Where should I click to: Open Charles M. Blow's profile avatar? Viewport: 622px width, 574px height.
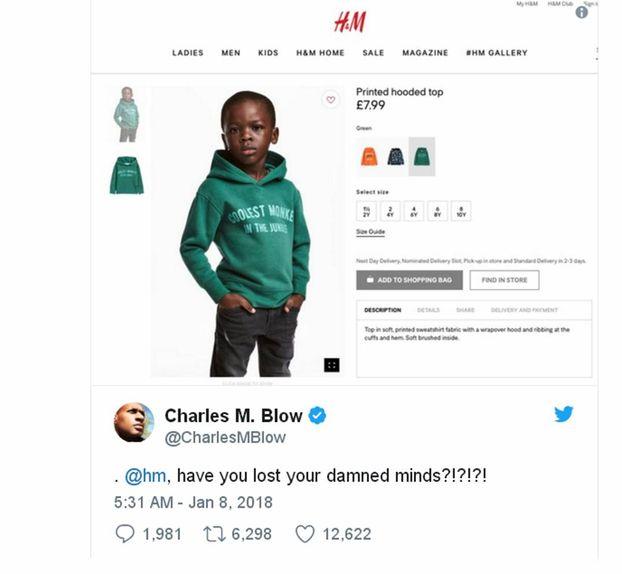pos(134,422)
